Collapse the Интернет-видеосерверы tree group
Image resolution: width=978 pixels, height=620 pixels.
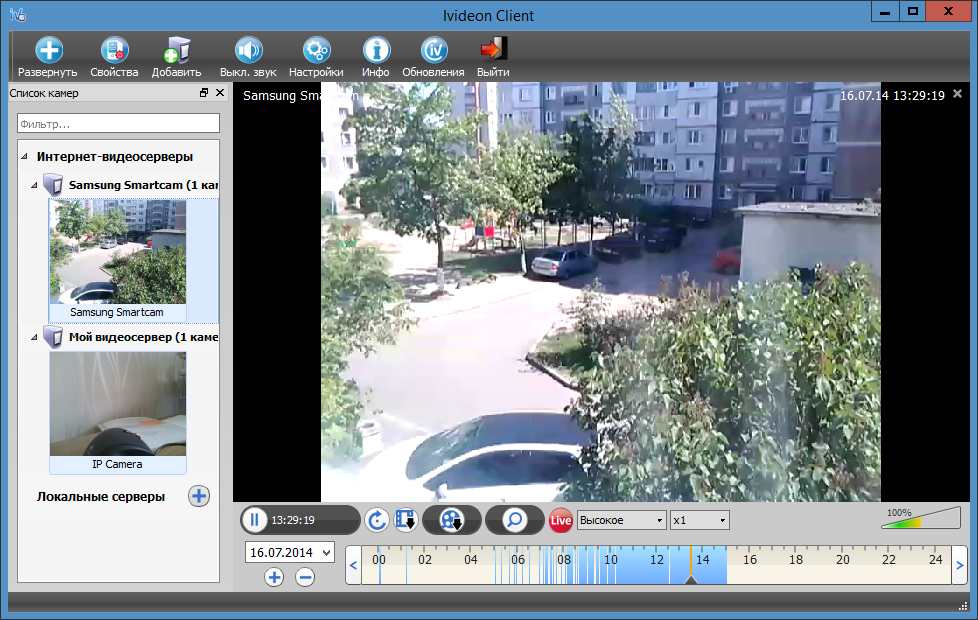pos(24,157)
